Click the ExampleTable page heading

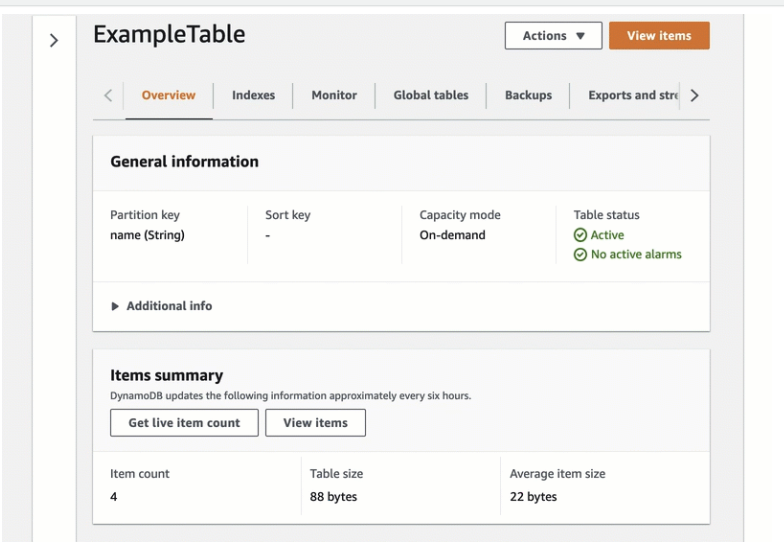click(x=169, y=35)
